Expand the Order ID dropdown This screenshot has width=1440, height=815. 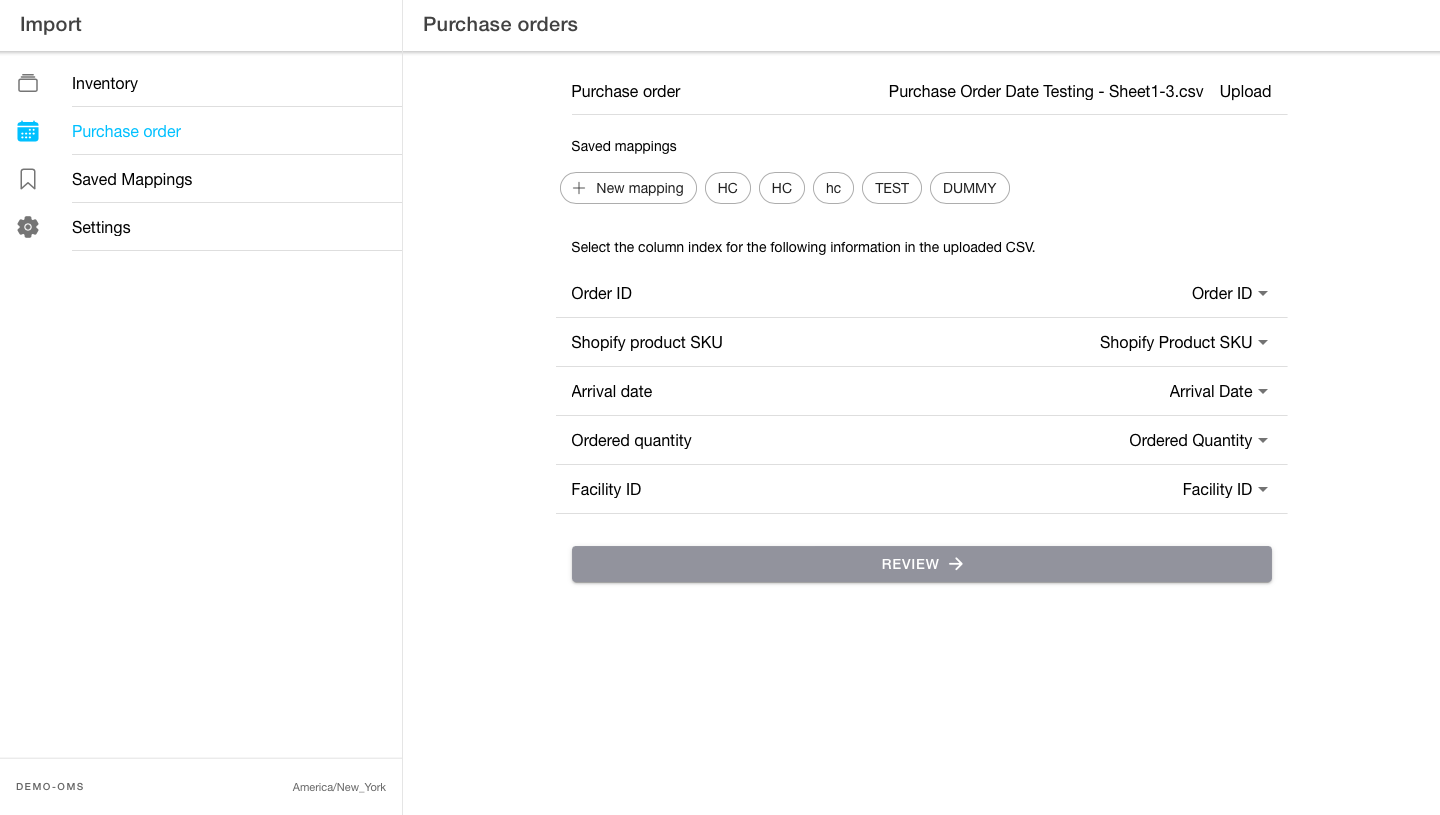point(1229,293)
